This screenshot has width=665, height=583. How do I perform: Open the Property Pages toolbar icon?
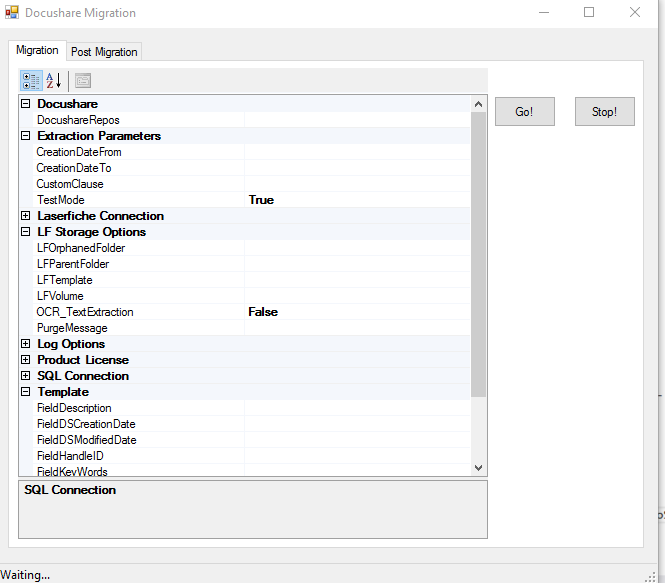click(x=83, y=81)
